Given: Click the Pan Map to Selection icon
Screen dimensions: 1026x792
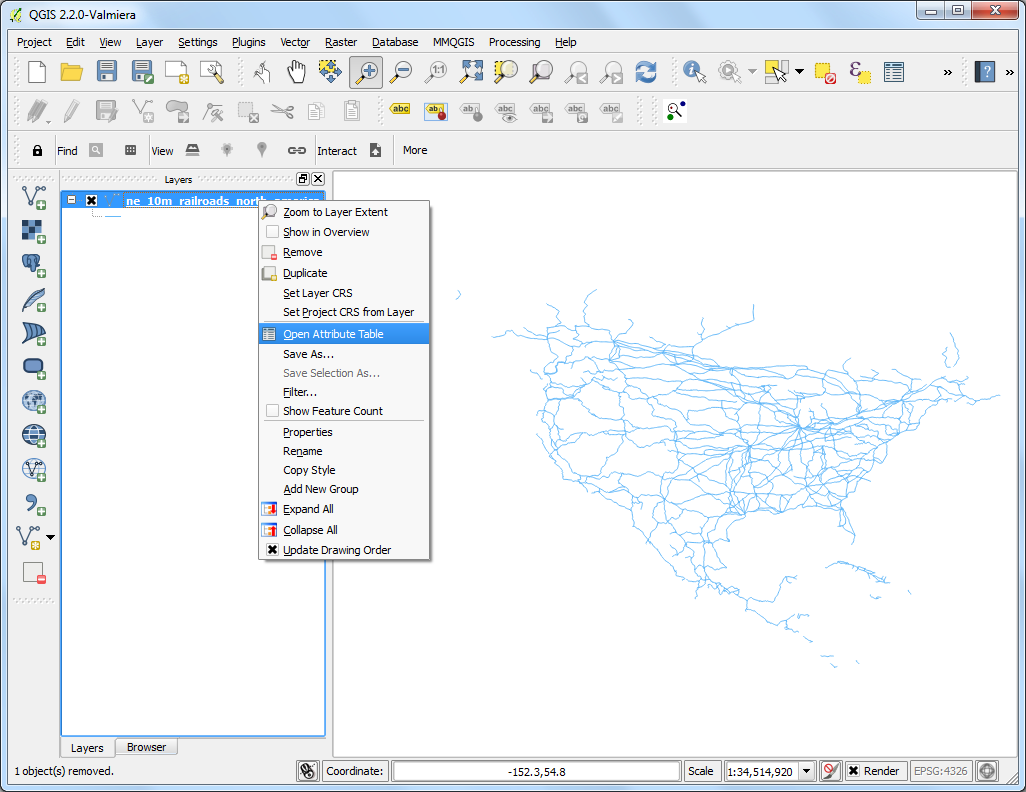Looking at the screenshot, I should coord(329,71).
